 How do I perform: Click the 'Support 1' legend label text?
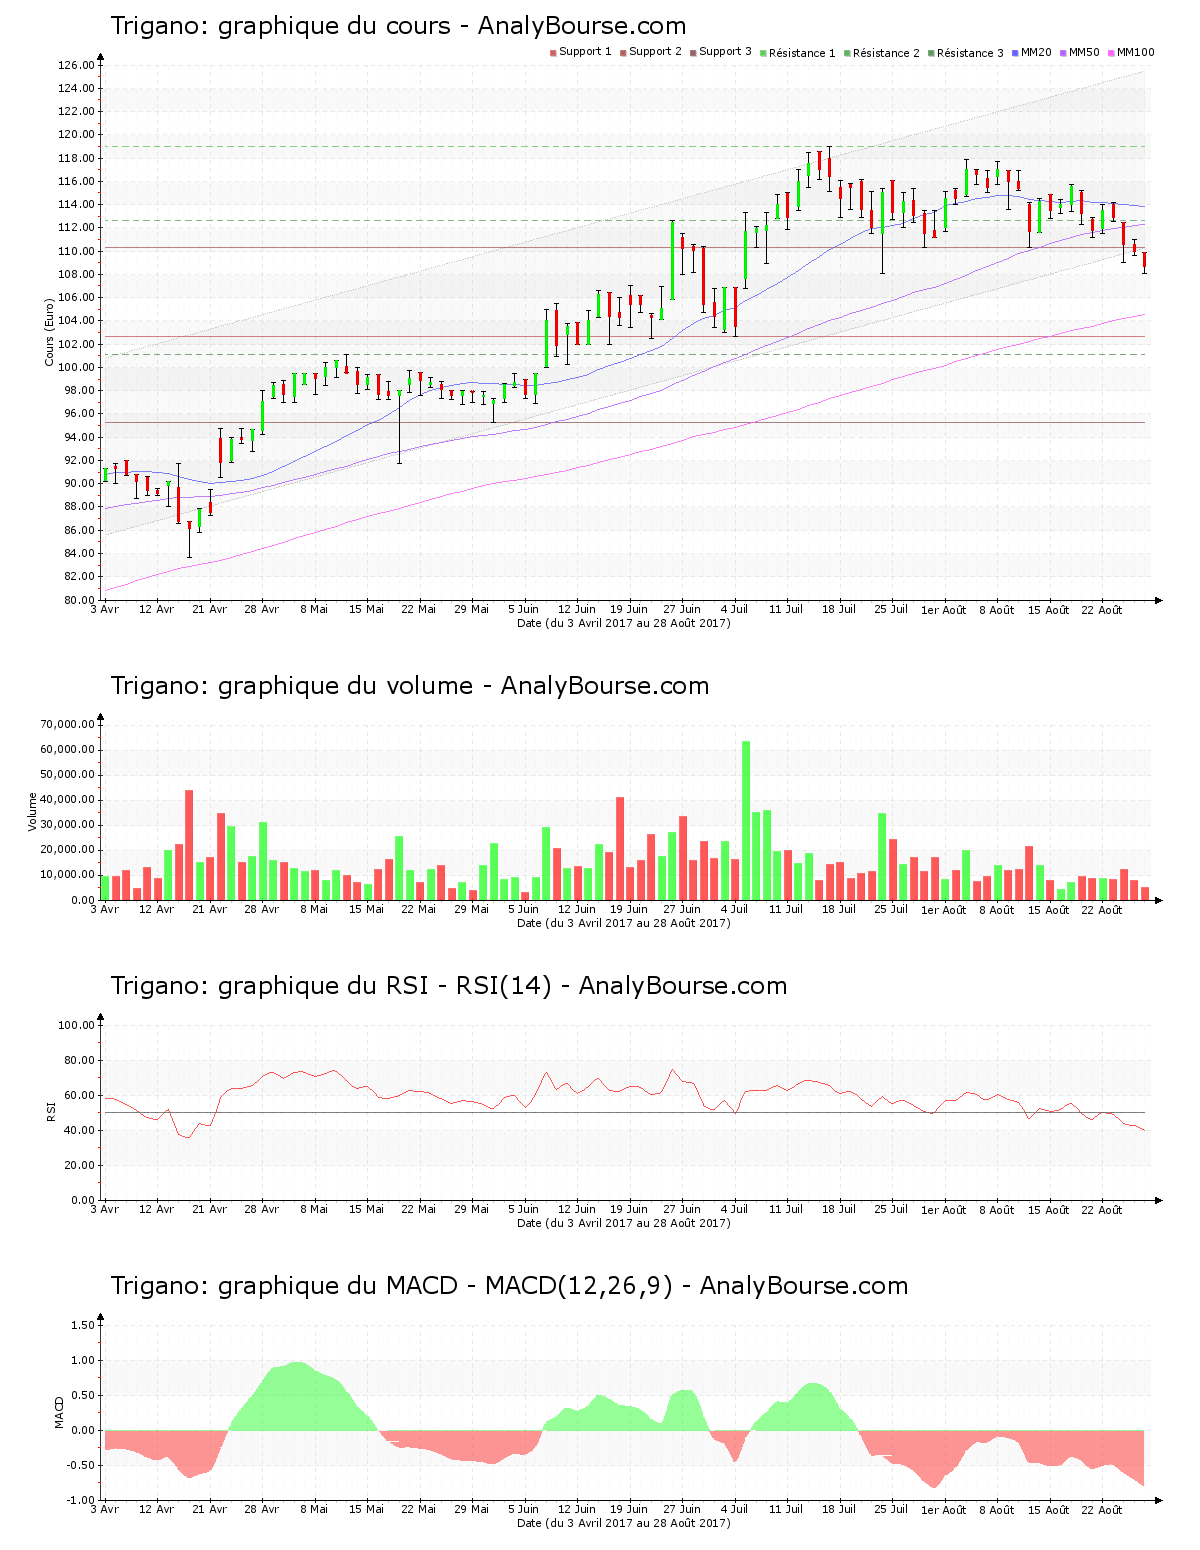(x=585, y=52)
